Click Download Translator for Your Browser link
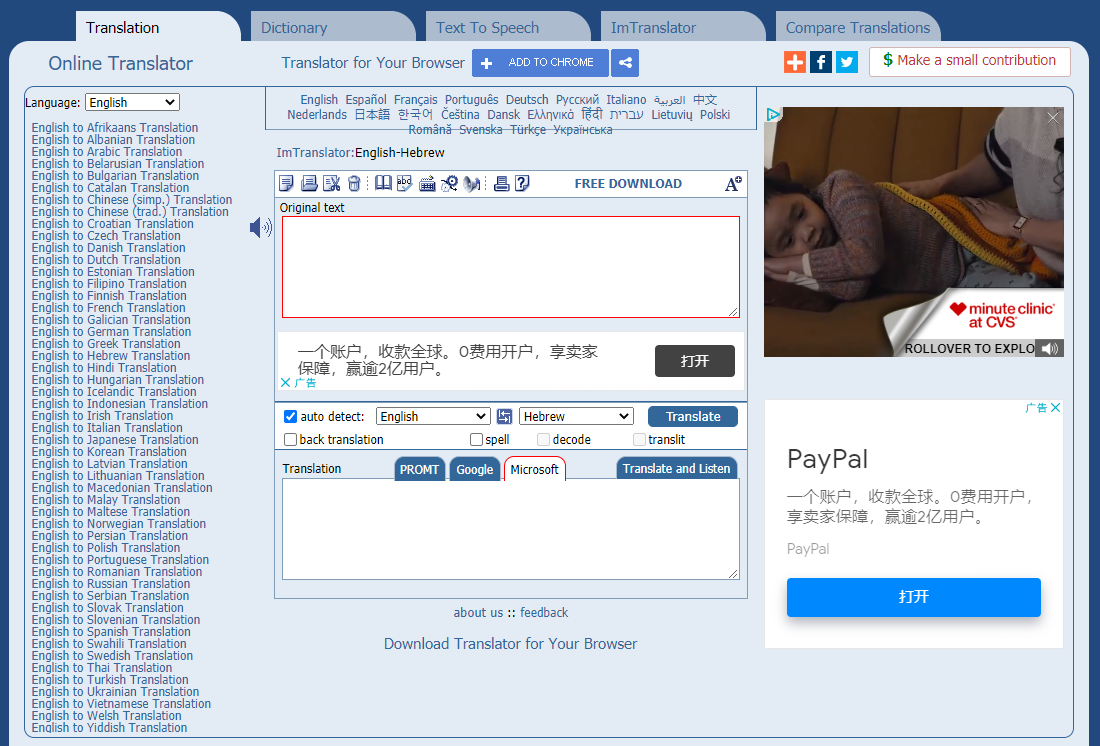The image size is (1100, 746). pos(510,644)
